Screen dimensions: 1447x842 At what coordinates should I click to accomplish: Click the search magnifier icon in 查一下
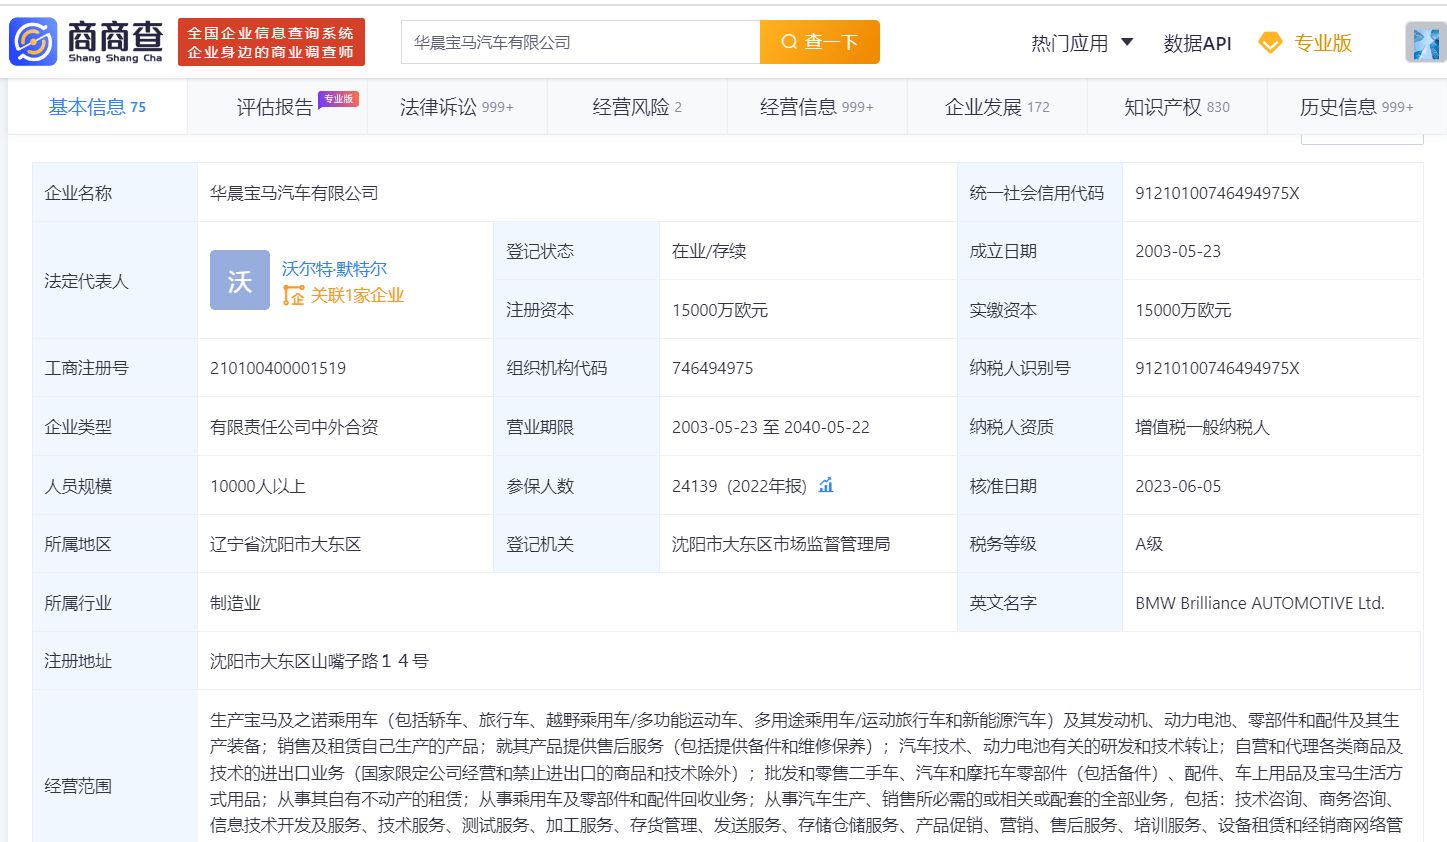coord(789,42)
